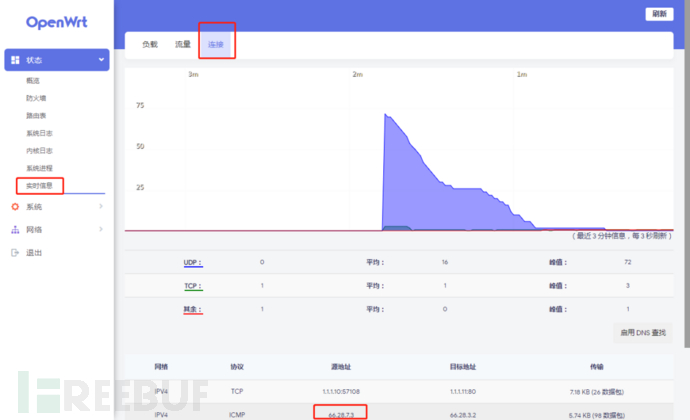Viewport: 690px width, 420px height.
Task: Expand the 系统 menu arrow
Action: point(101,207)
